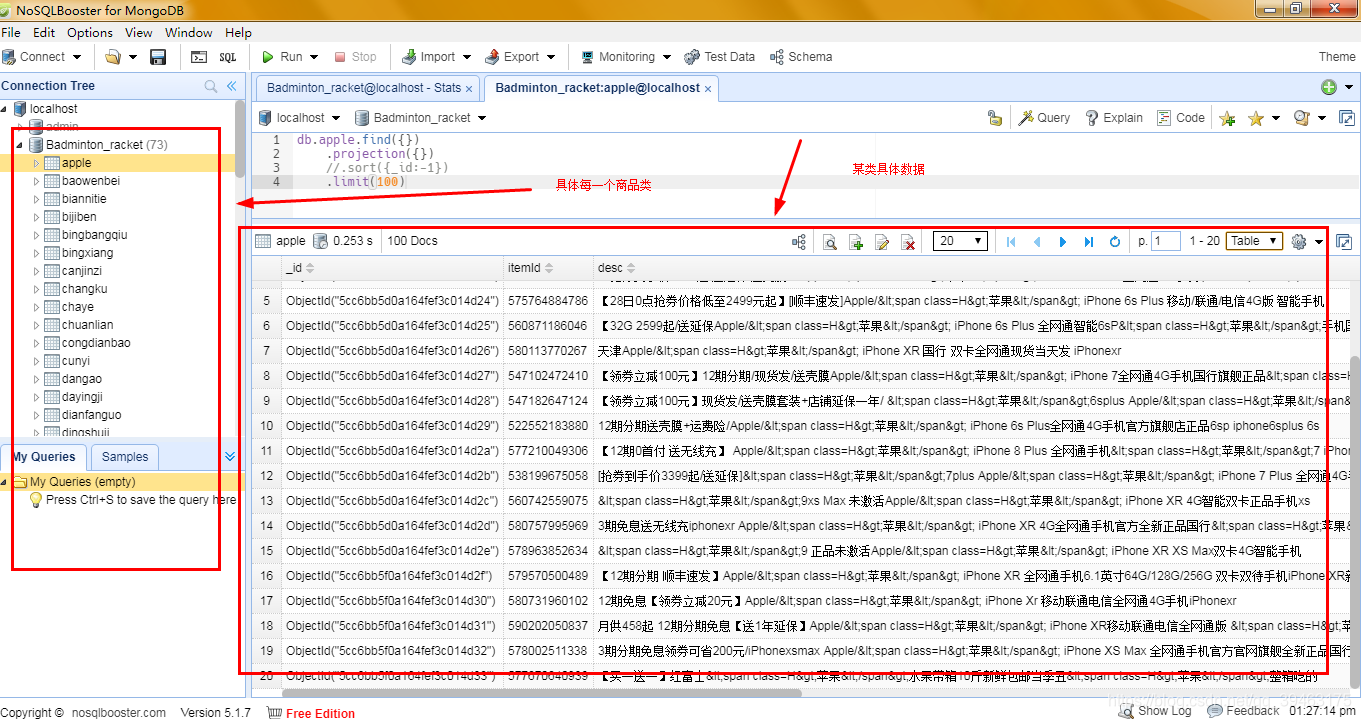The width and height of the screenshot is (1361, 719).
Task: Click the add document icon
Action: (856, 242)
